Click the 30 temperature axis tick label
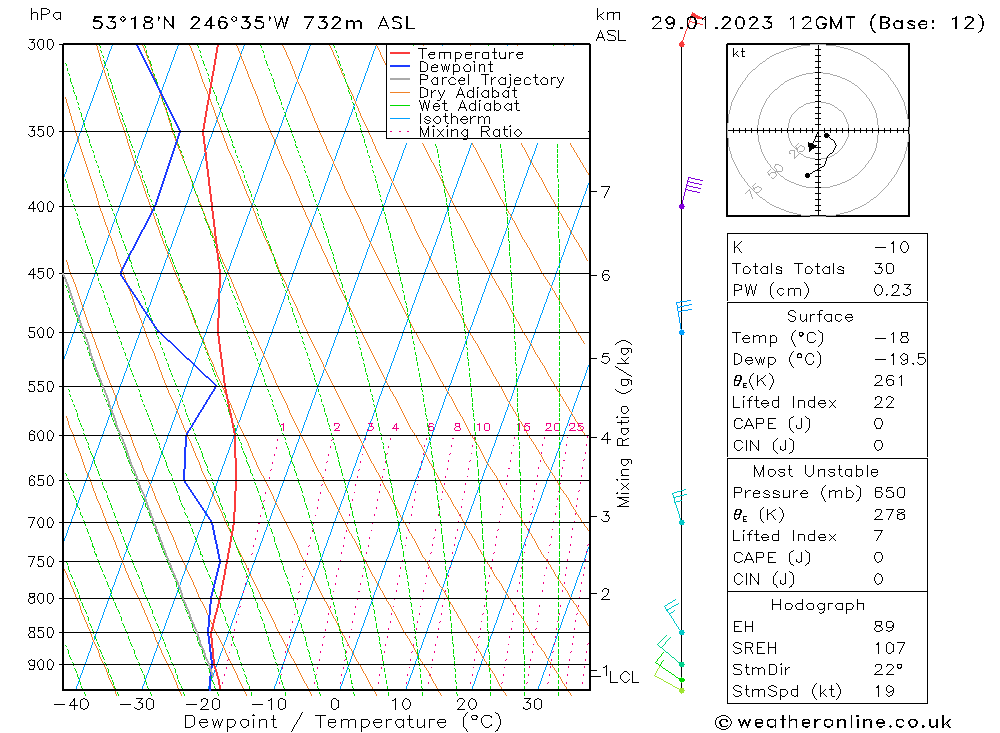 point(533,704)
